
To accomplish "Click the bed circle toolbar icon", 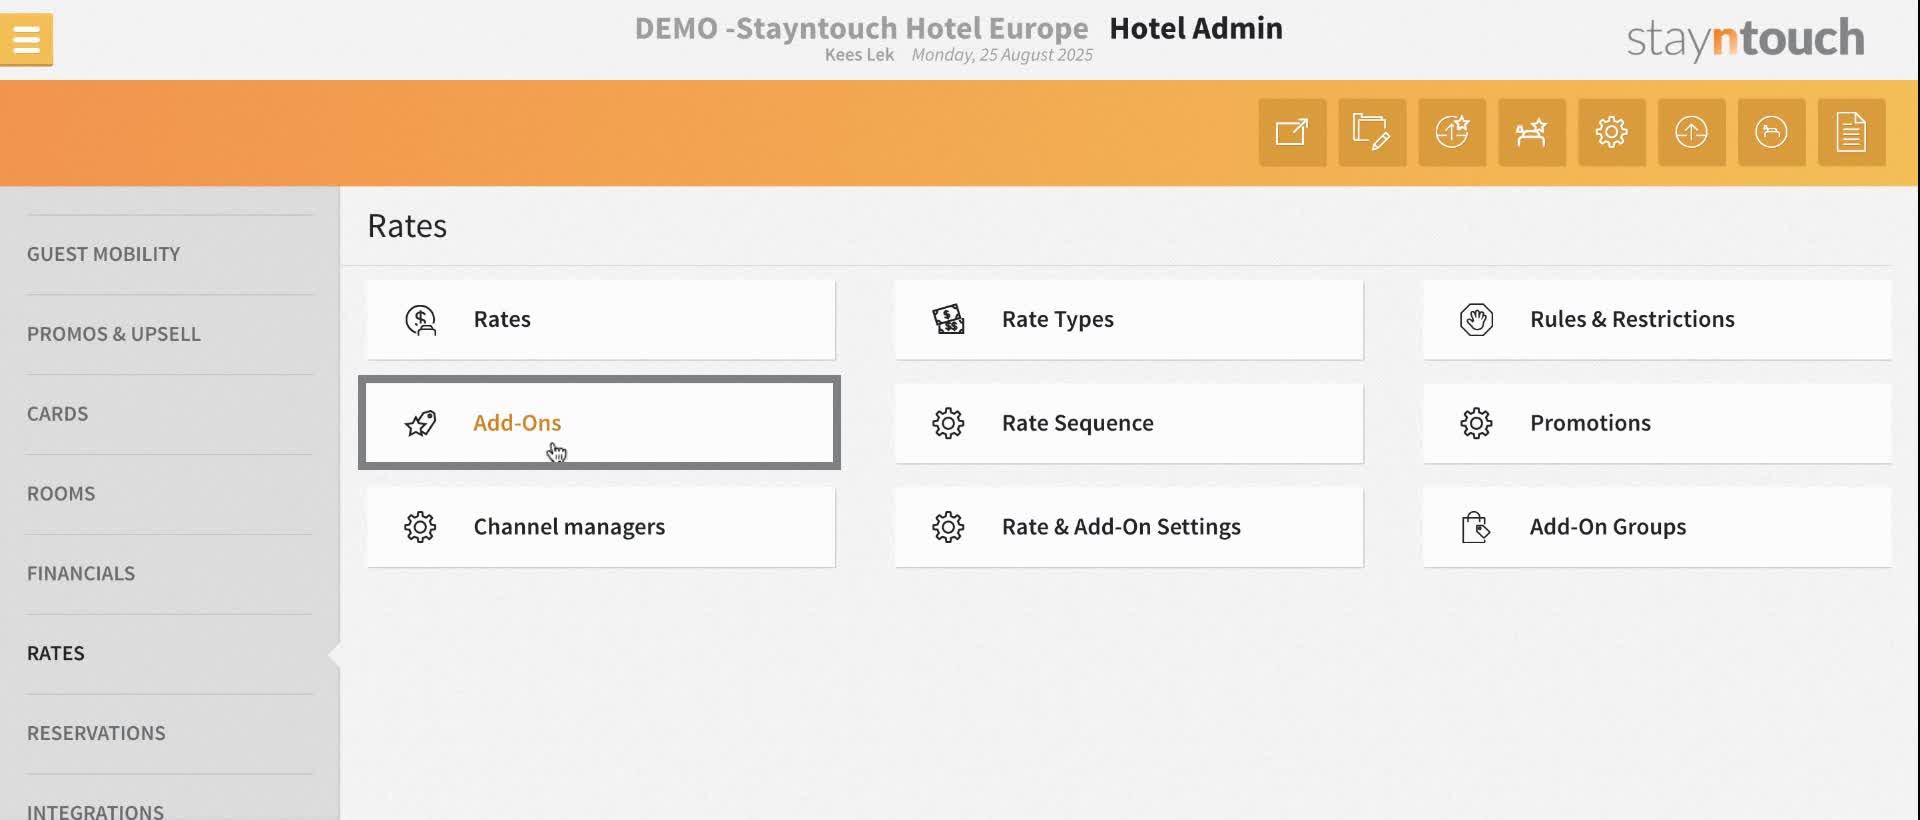I will tap(1772, 132).
